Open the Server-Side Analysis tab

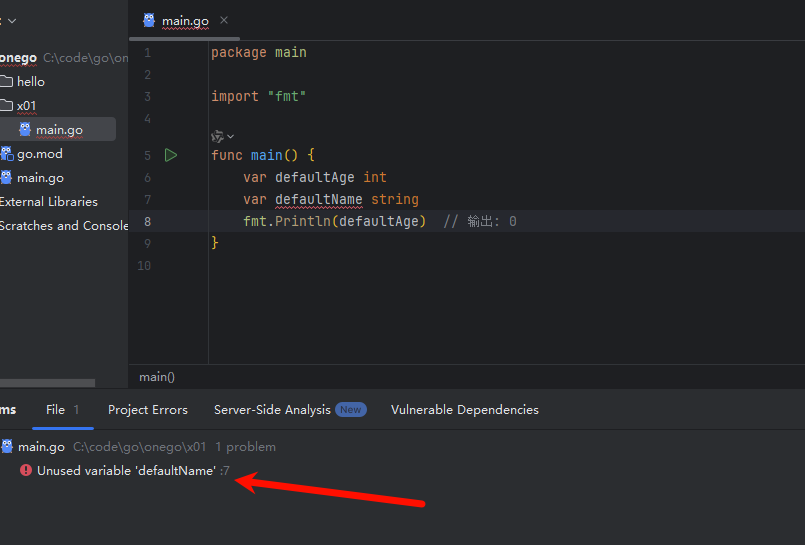pyautogui.click(x=272, y=410)
